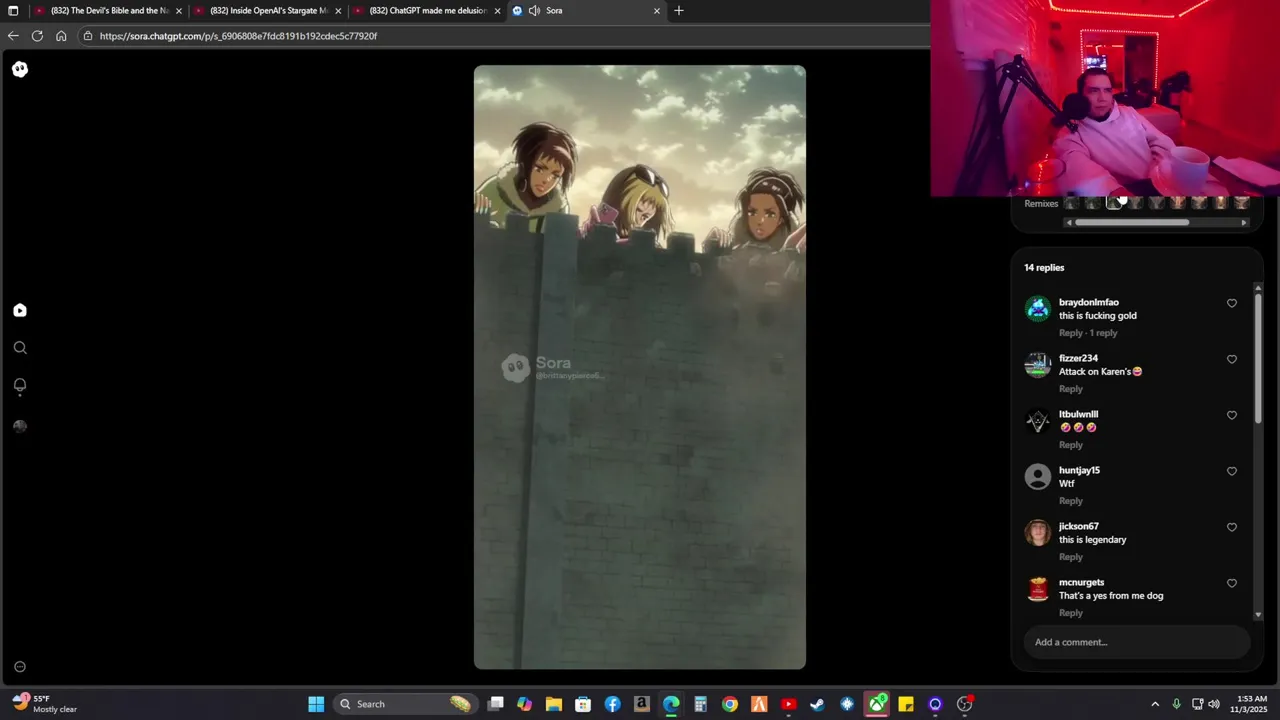Viewport: 1280px width, 720px height.
Task: View site info via the address bar lock
Action: (88, 36)
